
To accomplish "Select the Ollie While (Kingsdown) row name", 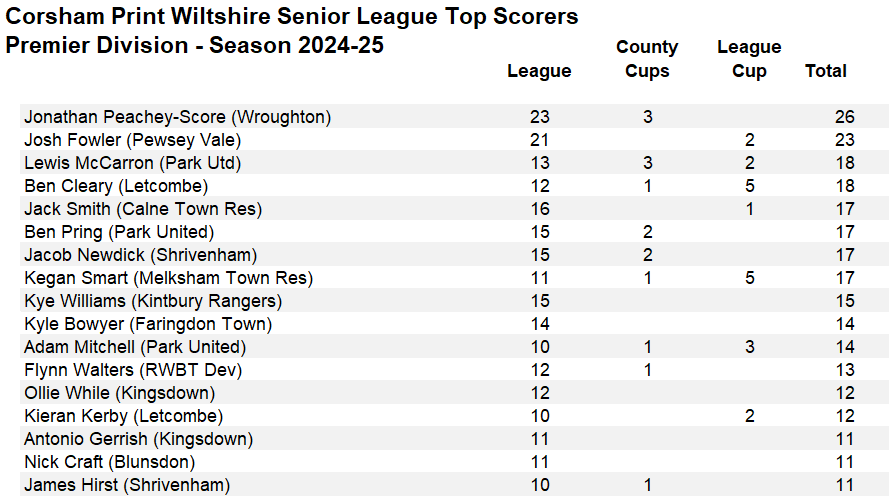I will click(x=119, y=393).
